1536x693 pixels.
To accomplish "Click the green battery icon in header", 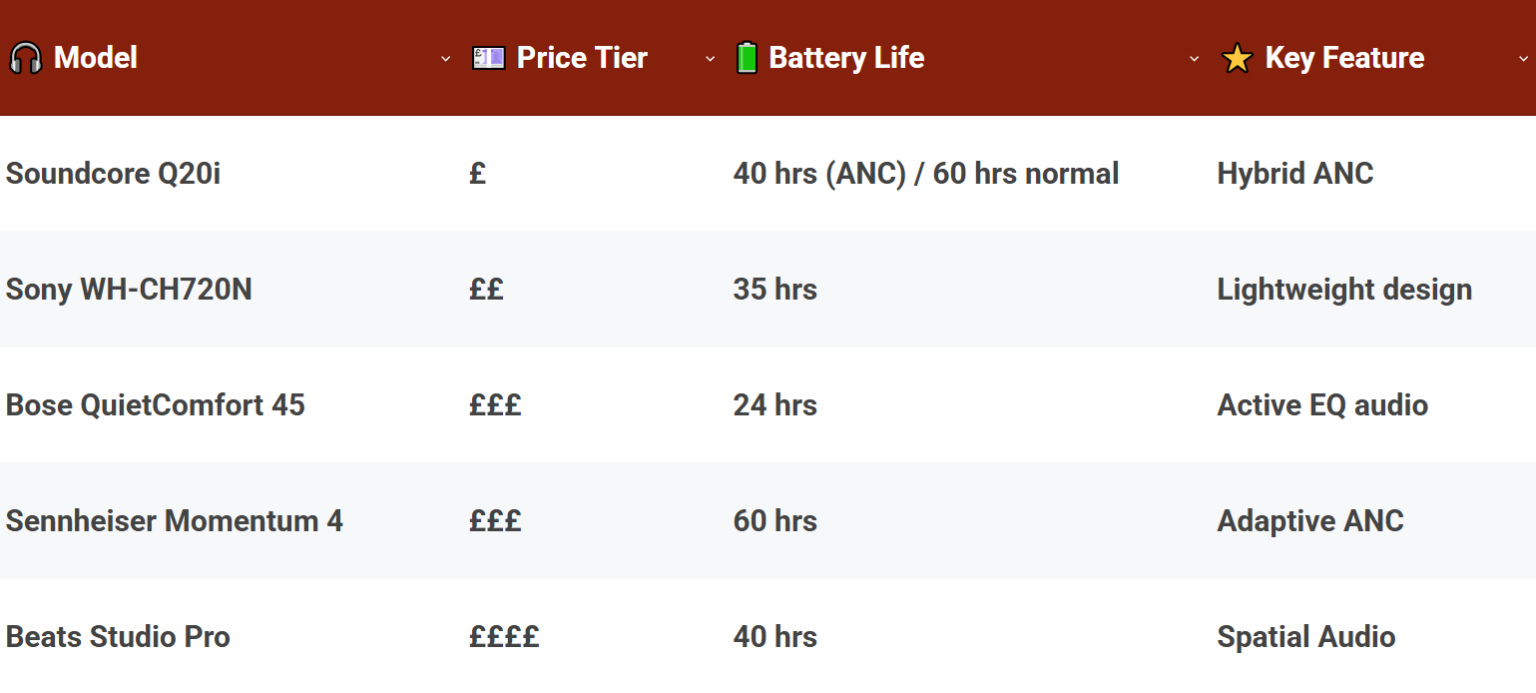I will point(745,58).
